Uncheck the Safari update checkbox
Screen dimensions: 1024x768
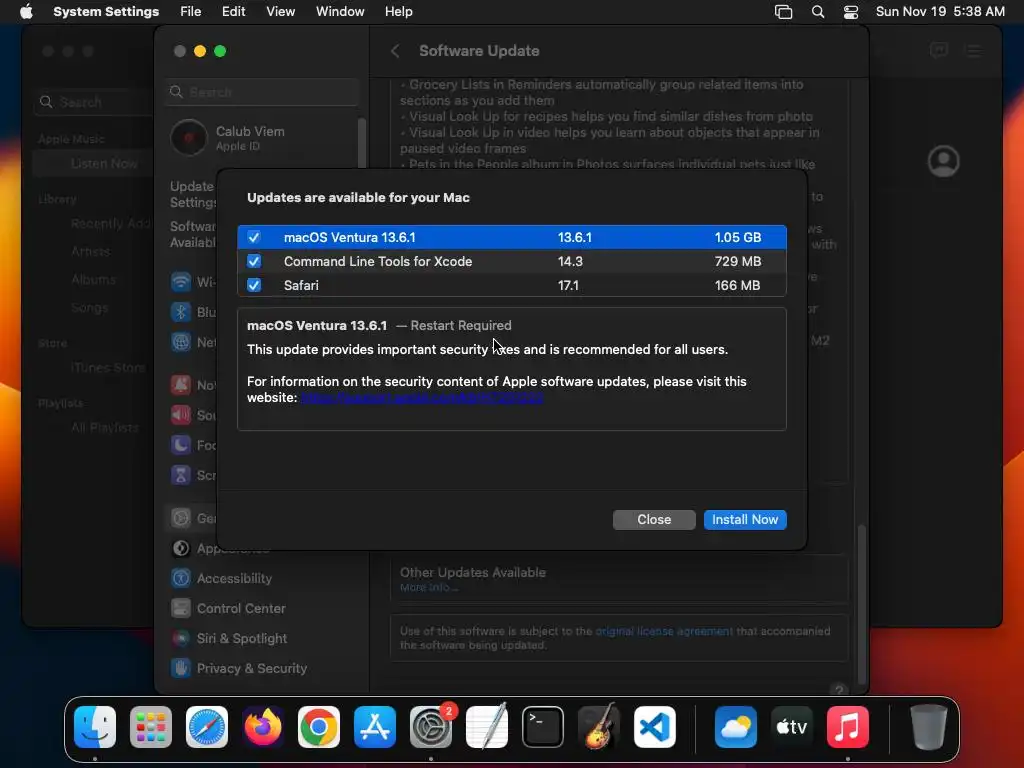[x=254, y=285]
